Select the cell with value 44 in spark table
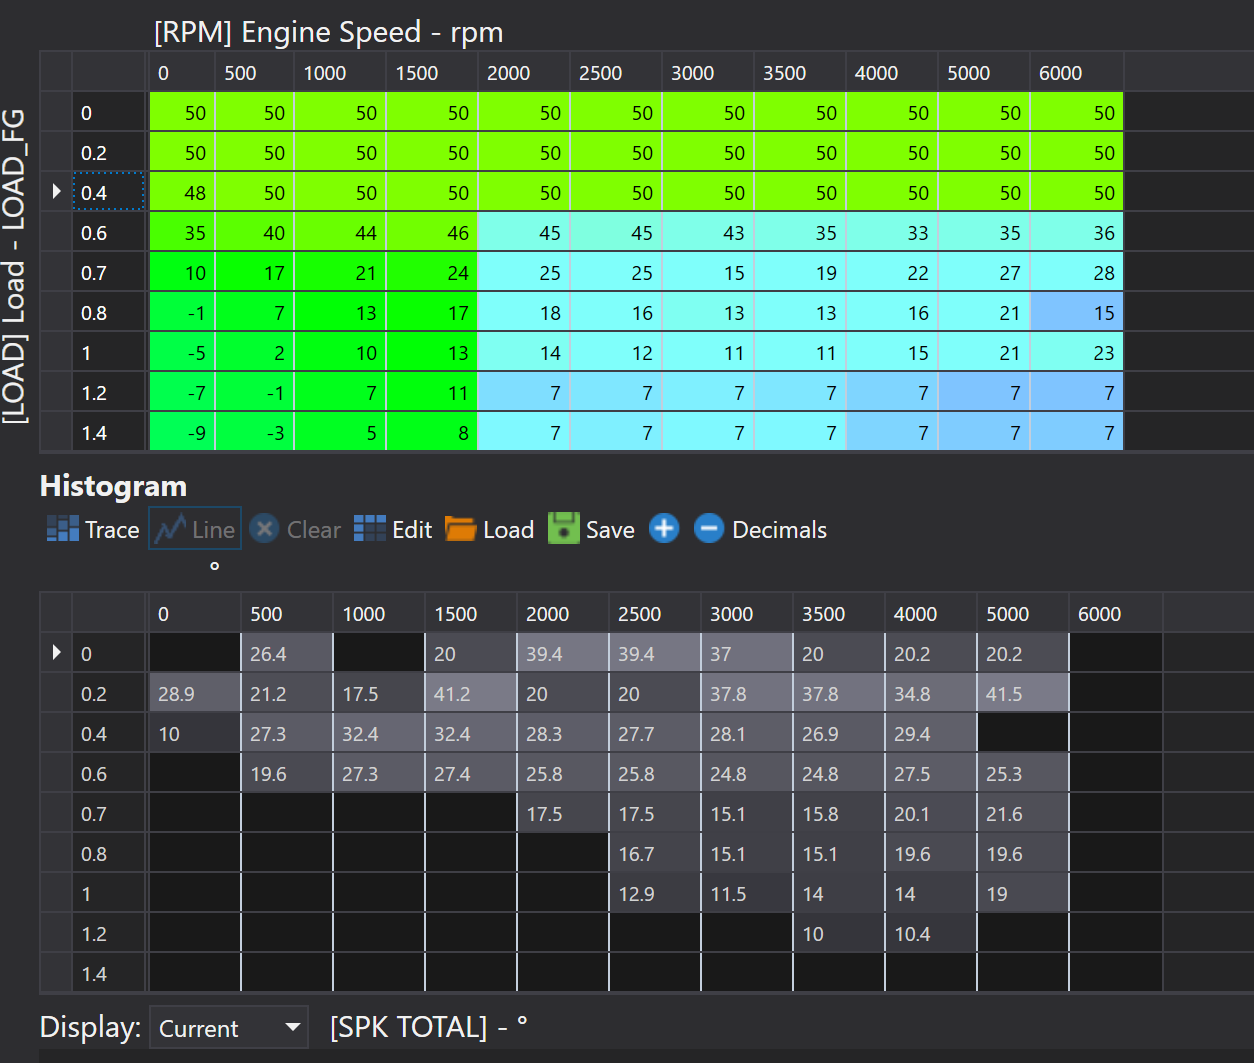Viewport: 1254px width, 1063px height. (x=340, y=232)
